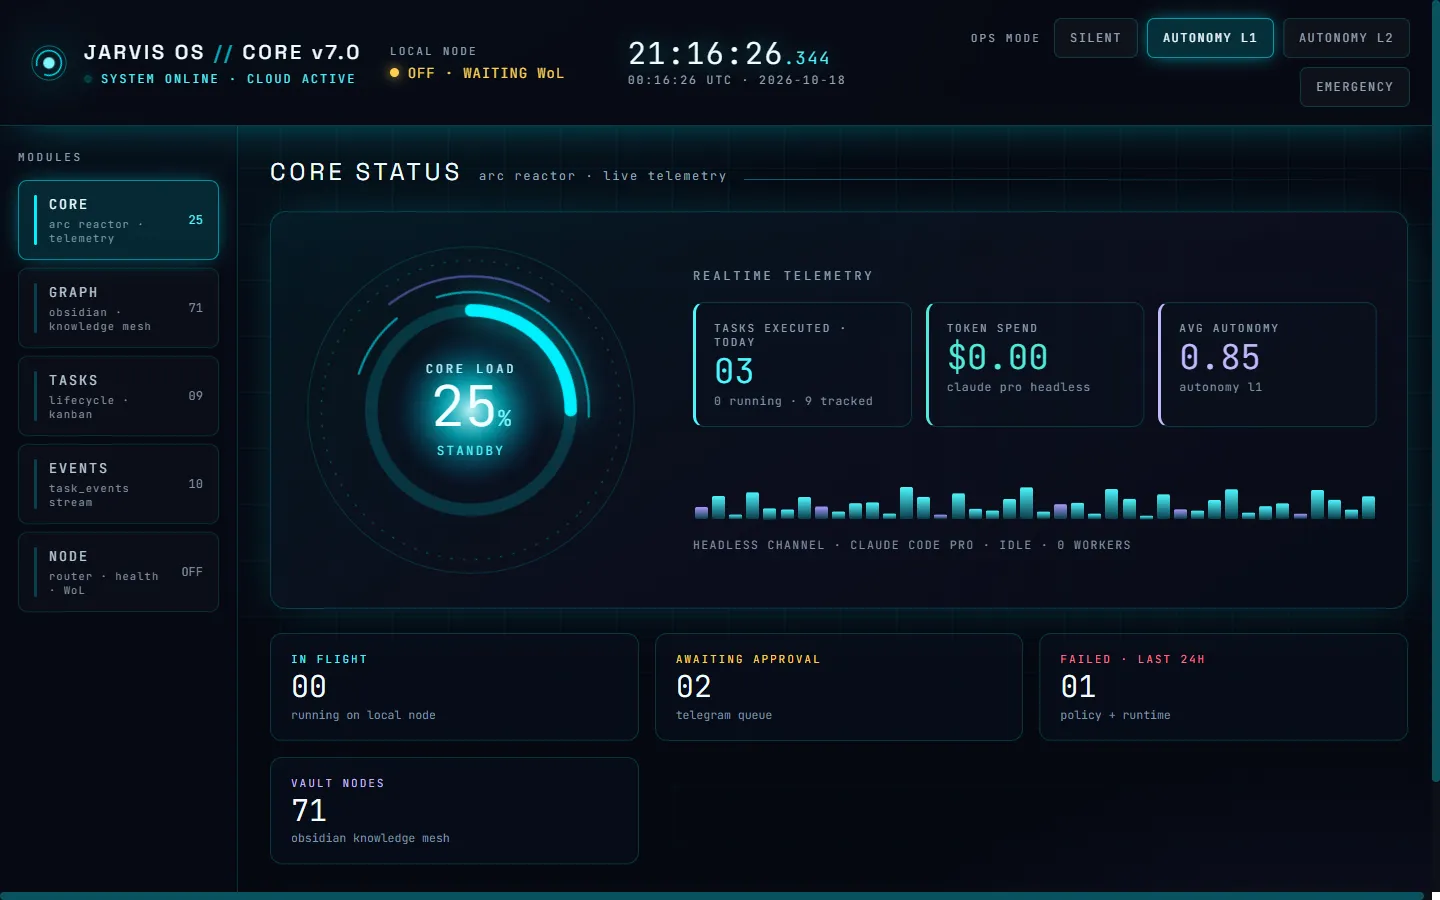1440x900 pixels.
Task: Click '00:16:26 UTC · 2026-10-18' date text
Action: click(736, 80)
